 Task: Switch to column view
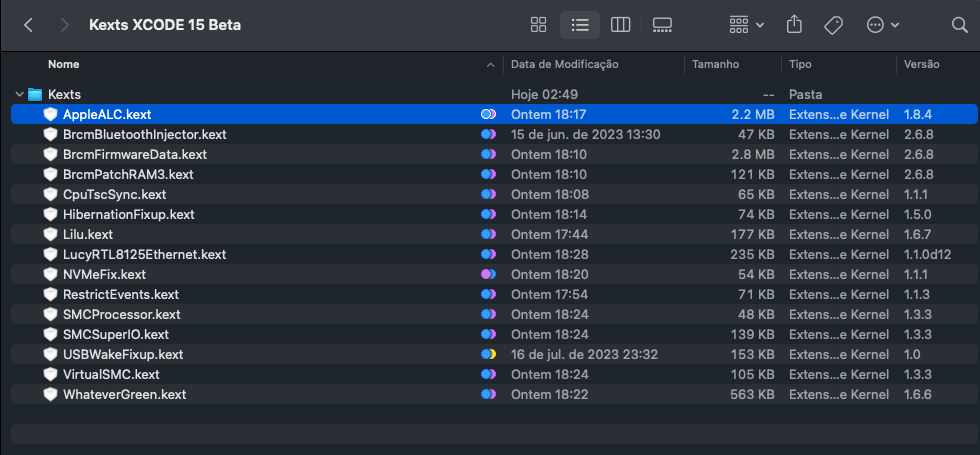click(620, 25)
